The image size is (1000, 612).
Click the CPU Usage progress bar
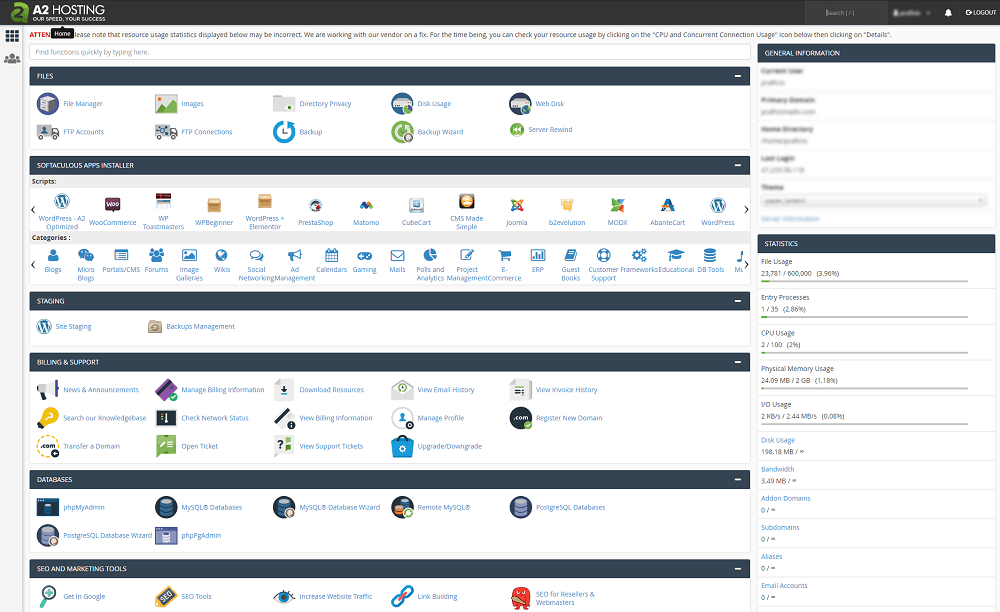864,353
